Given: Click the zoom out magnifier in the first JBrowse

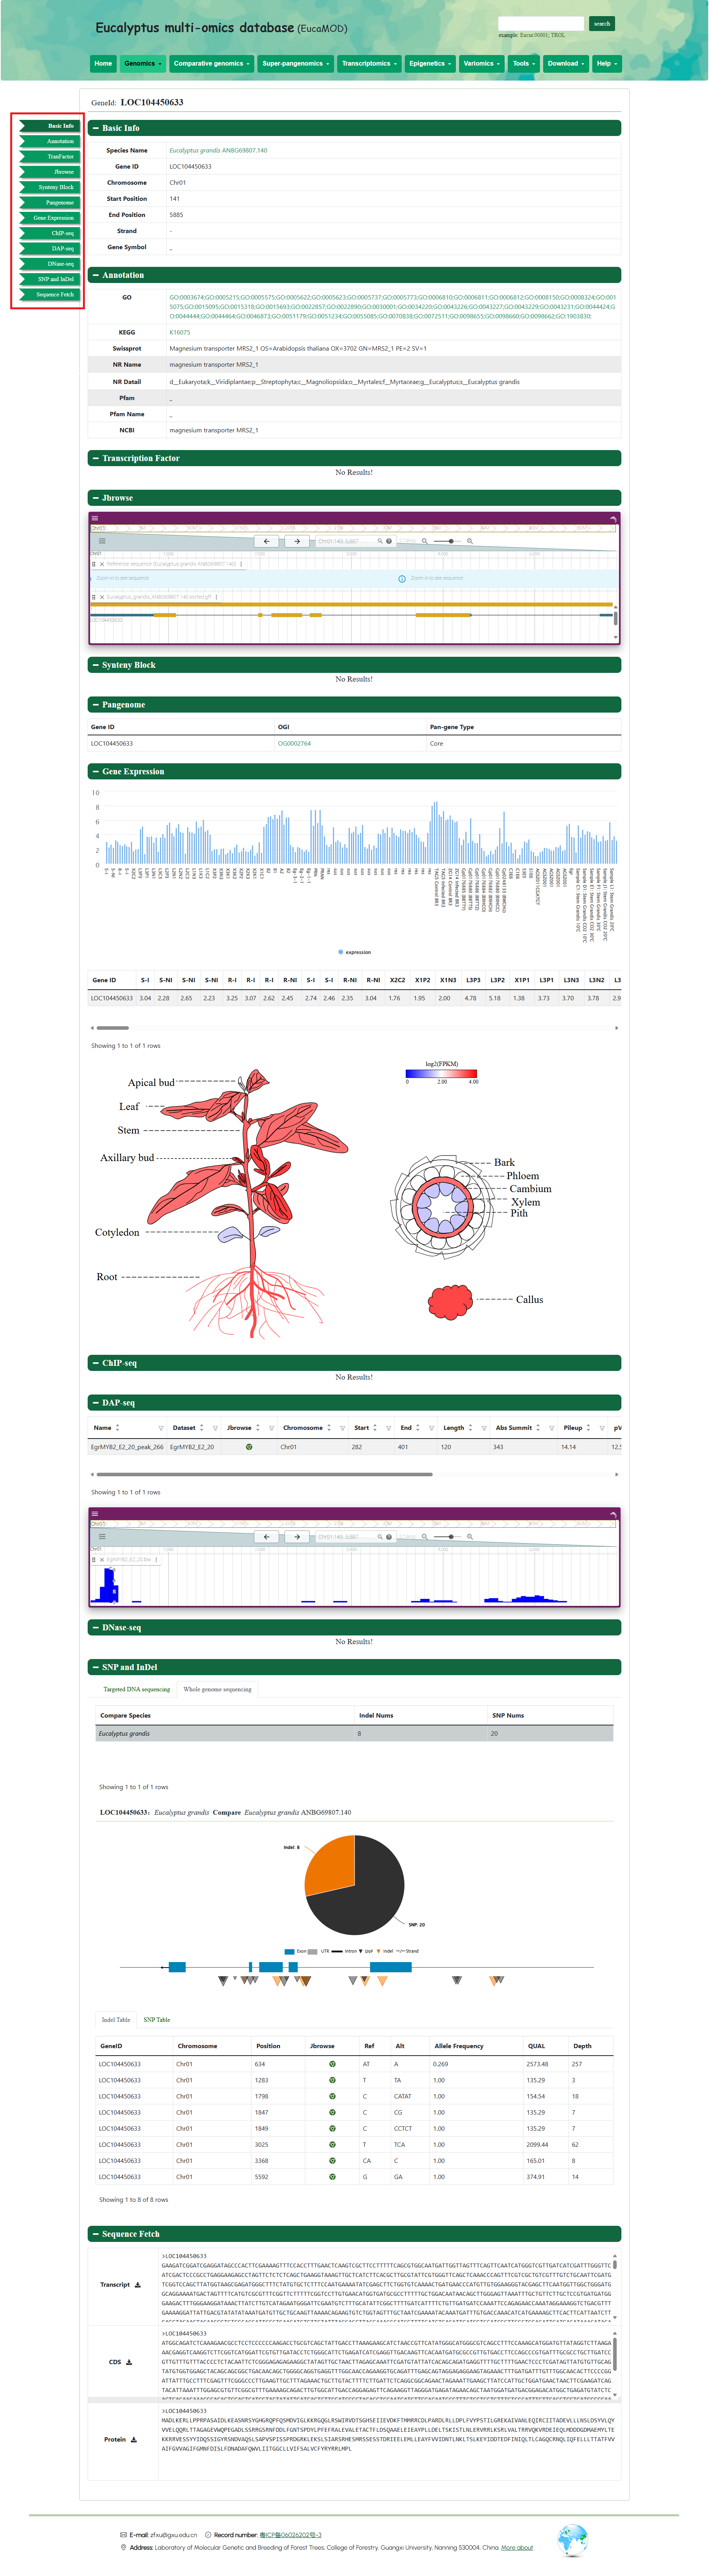Looking at the screenshot, I should pyautogui.click(x=424, y=541).
